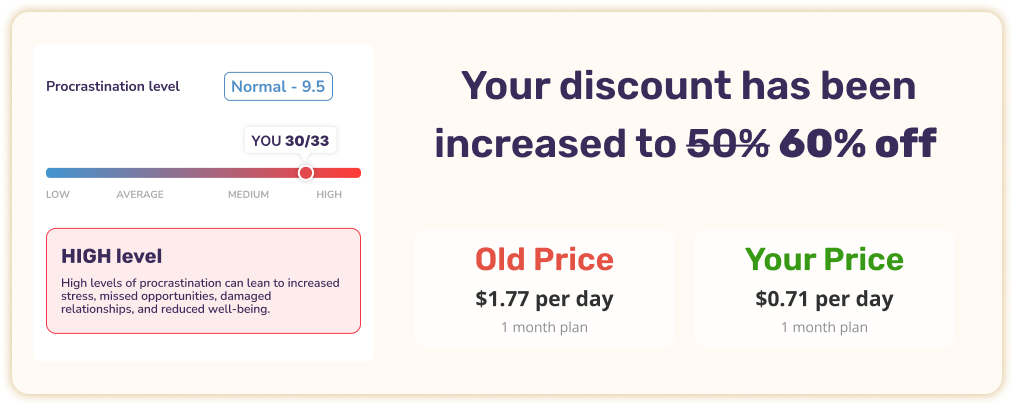
Task: Click the red procrastination slider handle
Action: (306, 173)
